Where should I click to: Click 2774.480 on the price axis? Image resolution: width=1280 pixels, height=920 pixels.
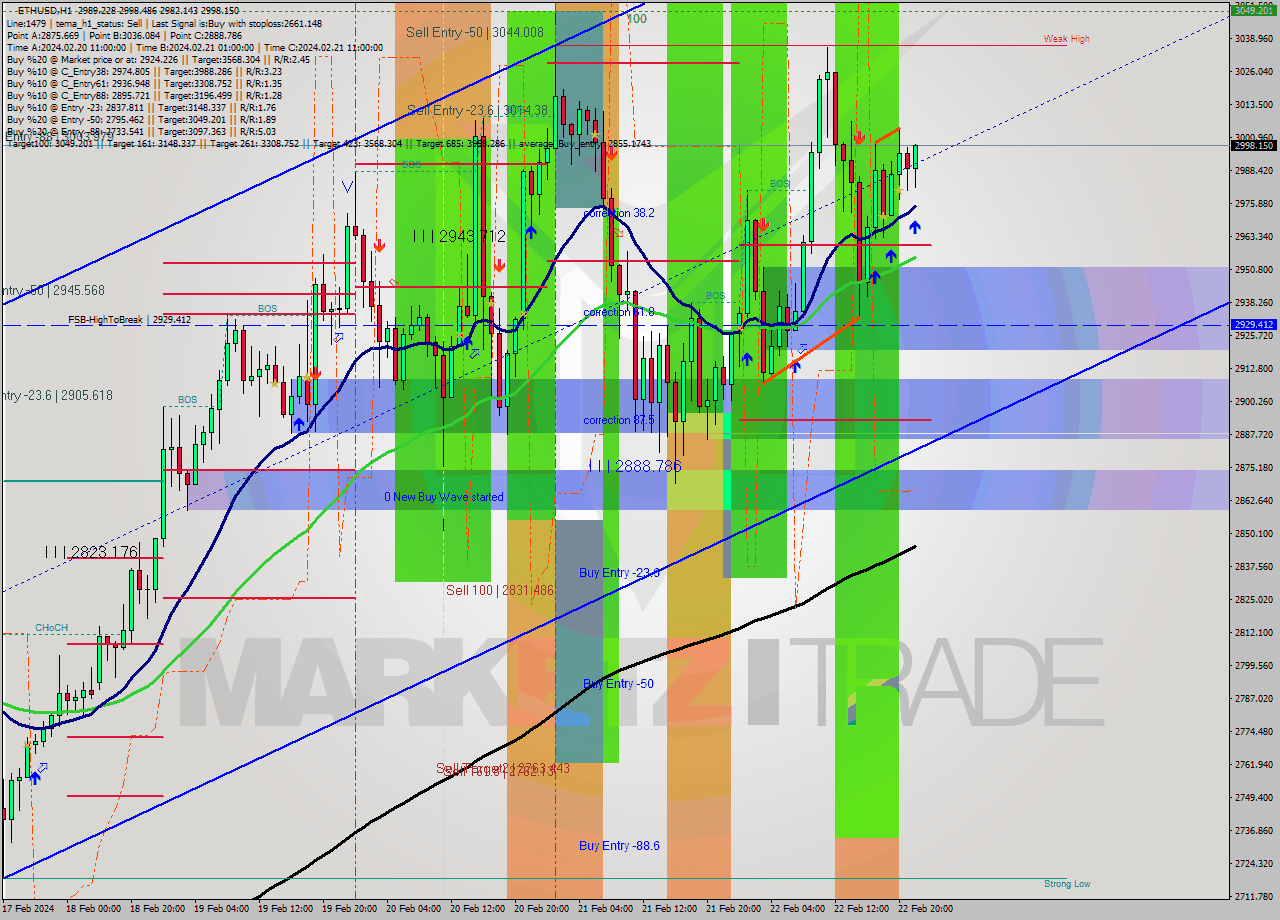(x=1254, y=732)
